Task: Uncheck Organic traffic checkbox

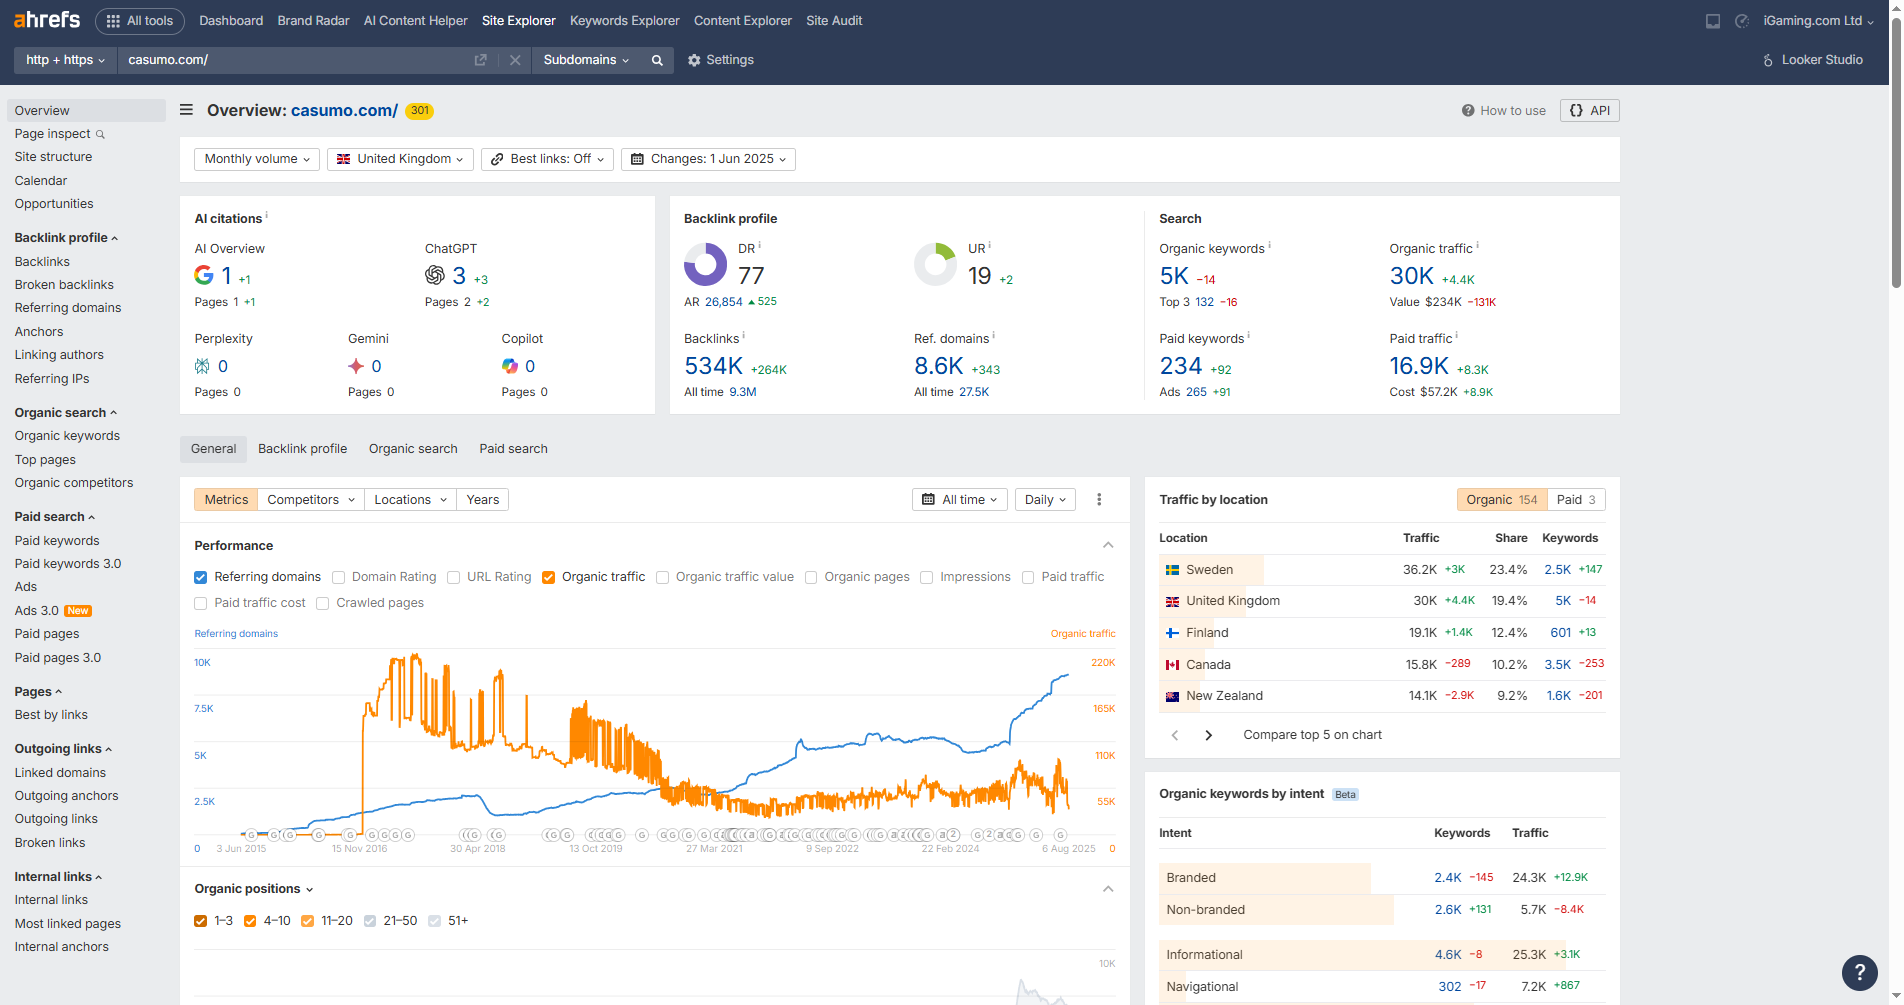Action: click(x=549, y=577)
